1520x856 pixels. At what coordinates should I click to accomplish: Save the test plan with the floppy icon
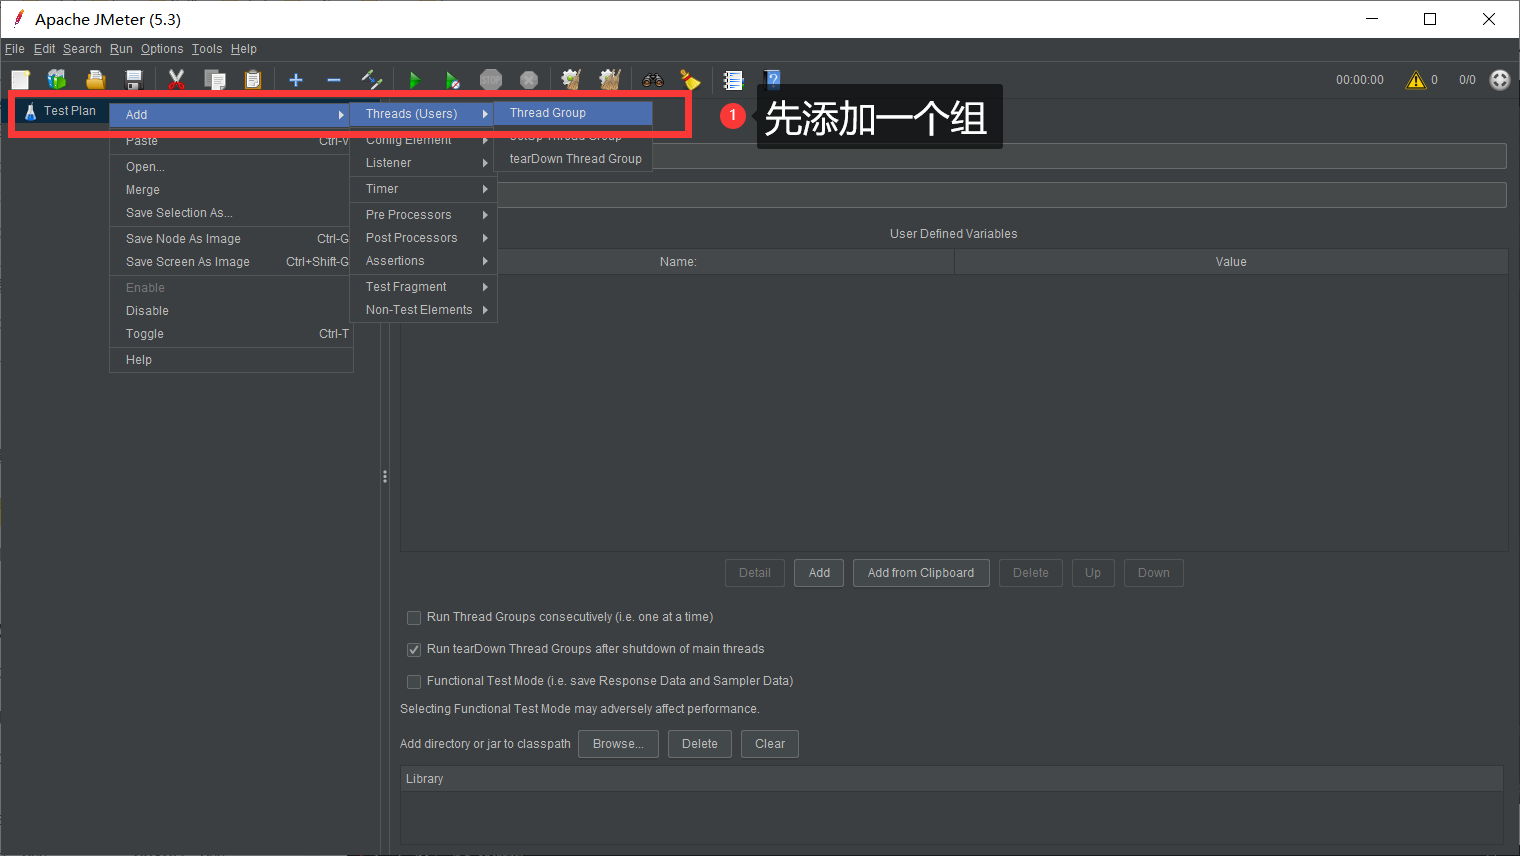pos(134,80)
